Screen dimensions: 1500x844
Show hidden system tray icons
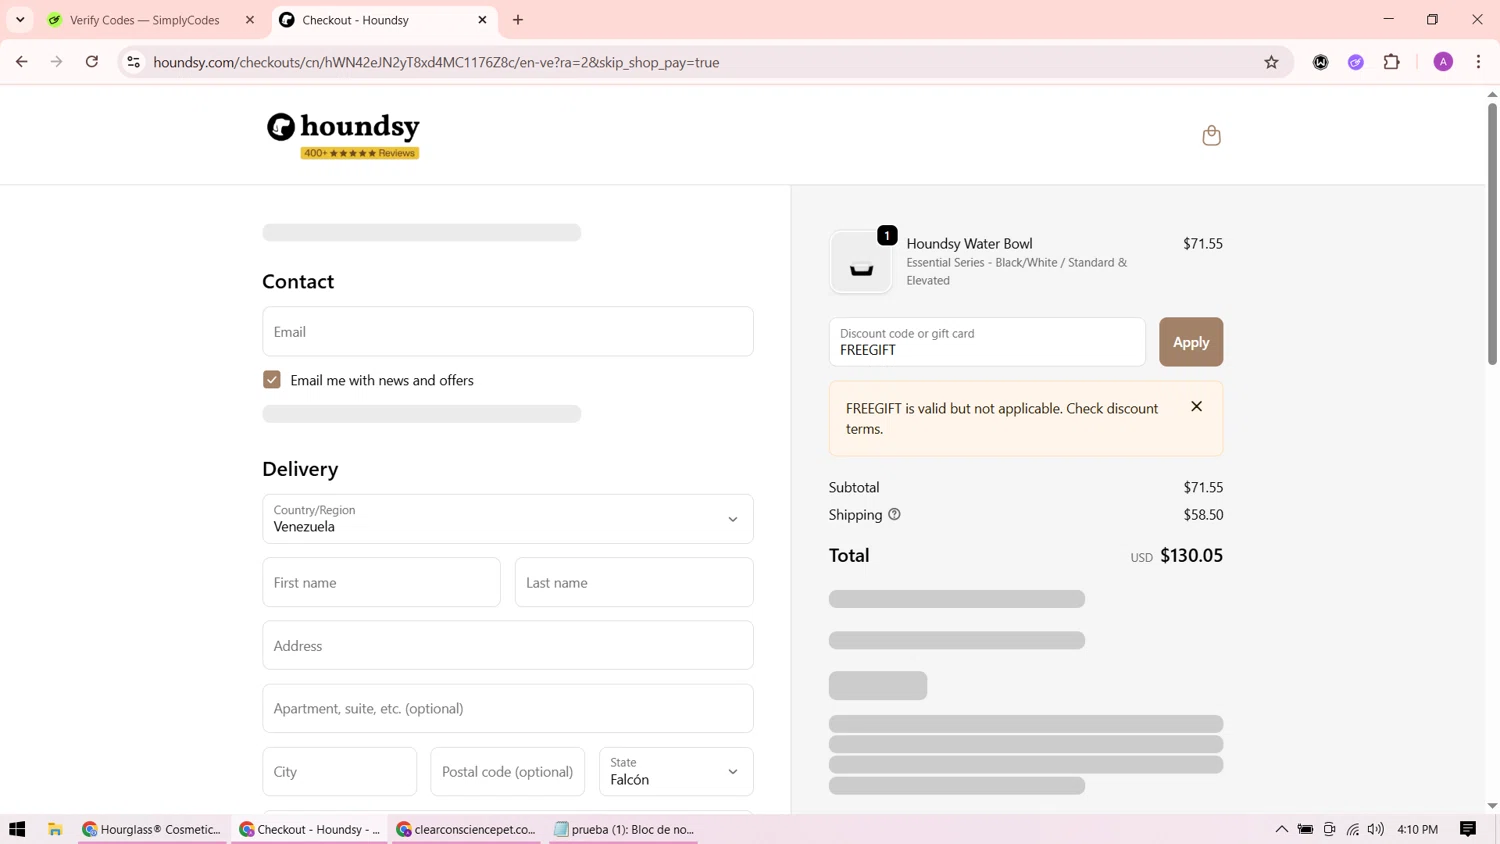tap(1281, 829)
